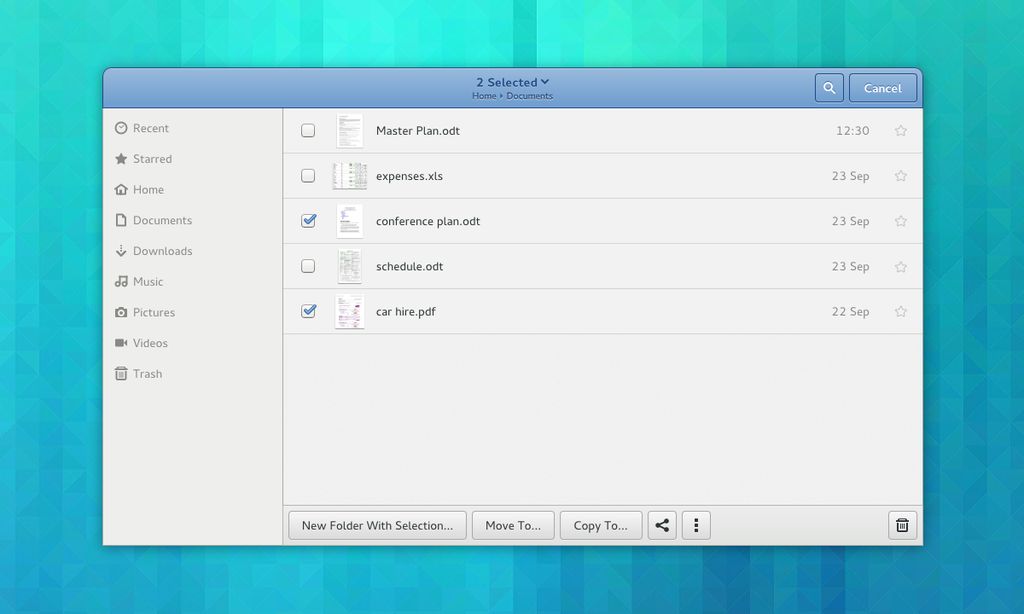Select the checkbox next to expenses.xls
This screenshot has width=1024, height=614.
pos(308,175)
